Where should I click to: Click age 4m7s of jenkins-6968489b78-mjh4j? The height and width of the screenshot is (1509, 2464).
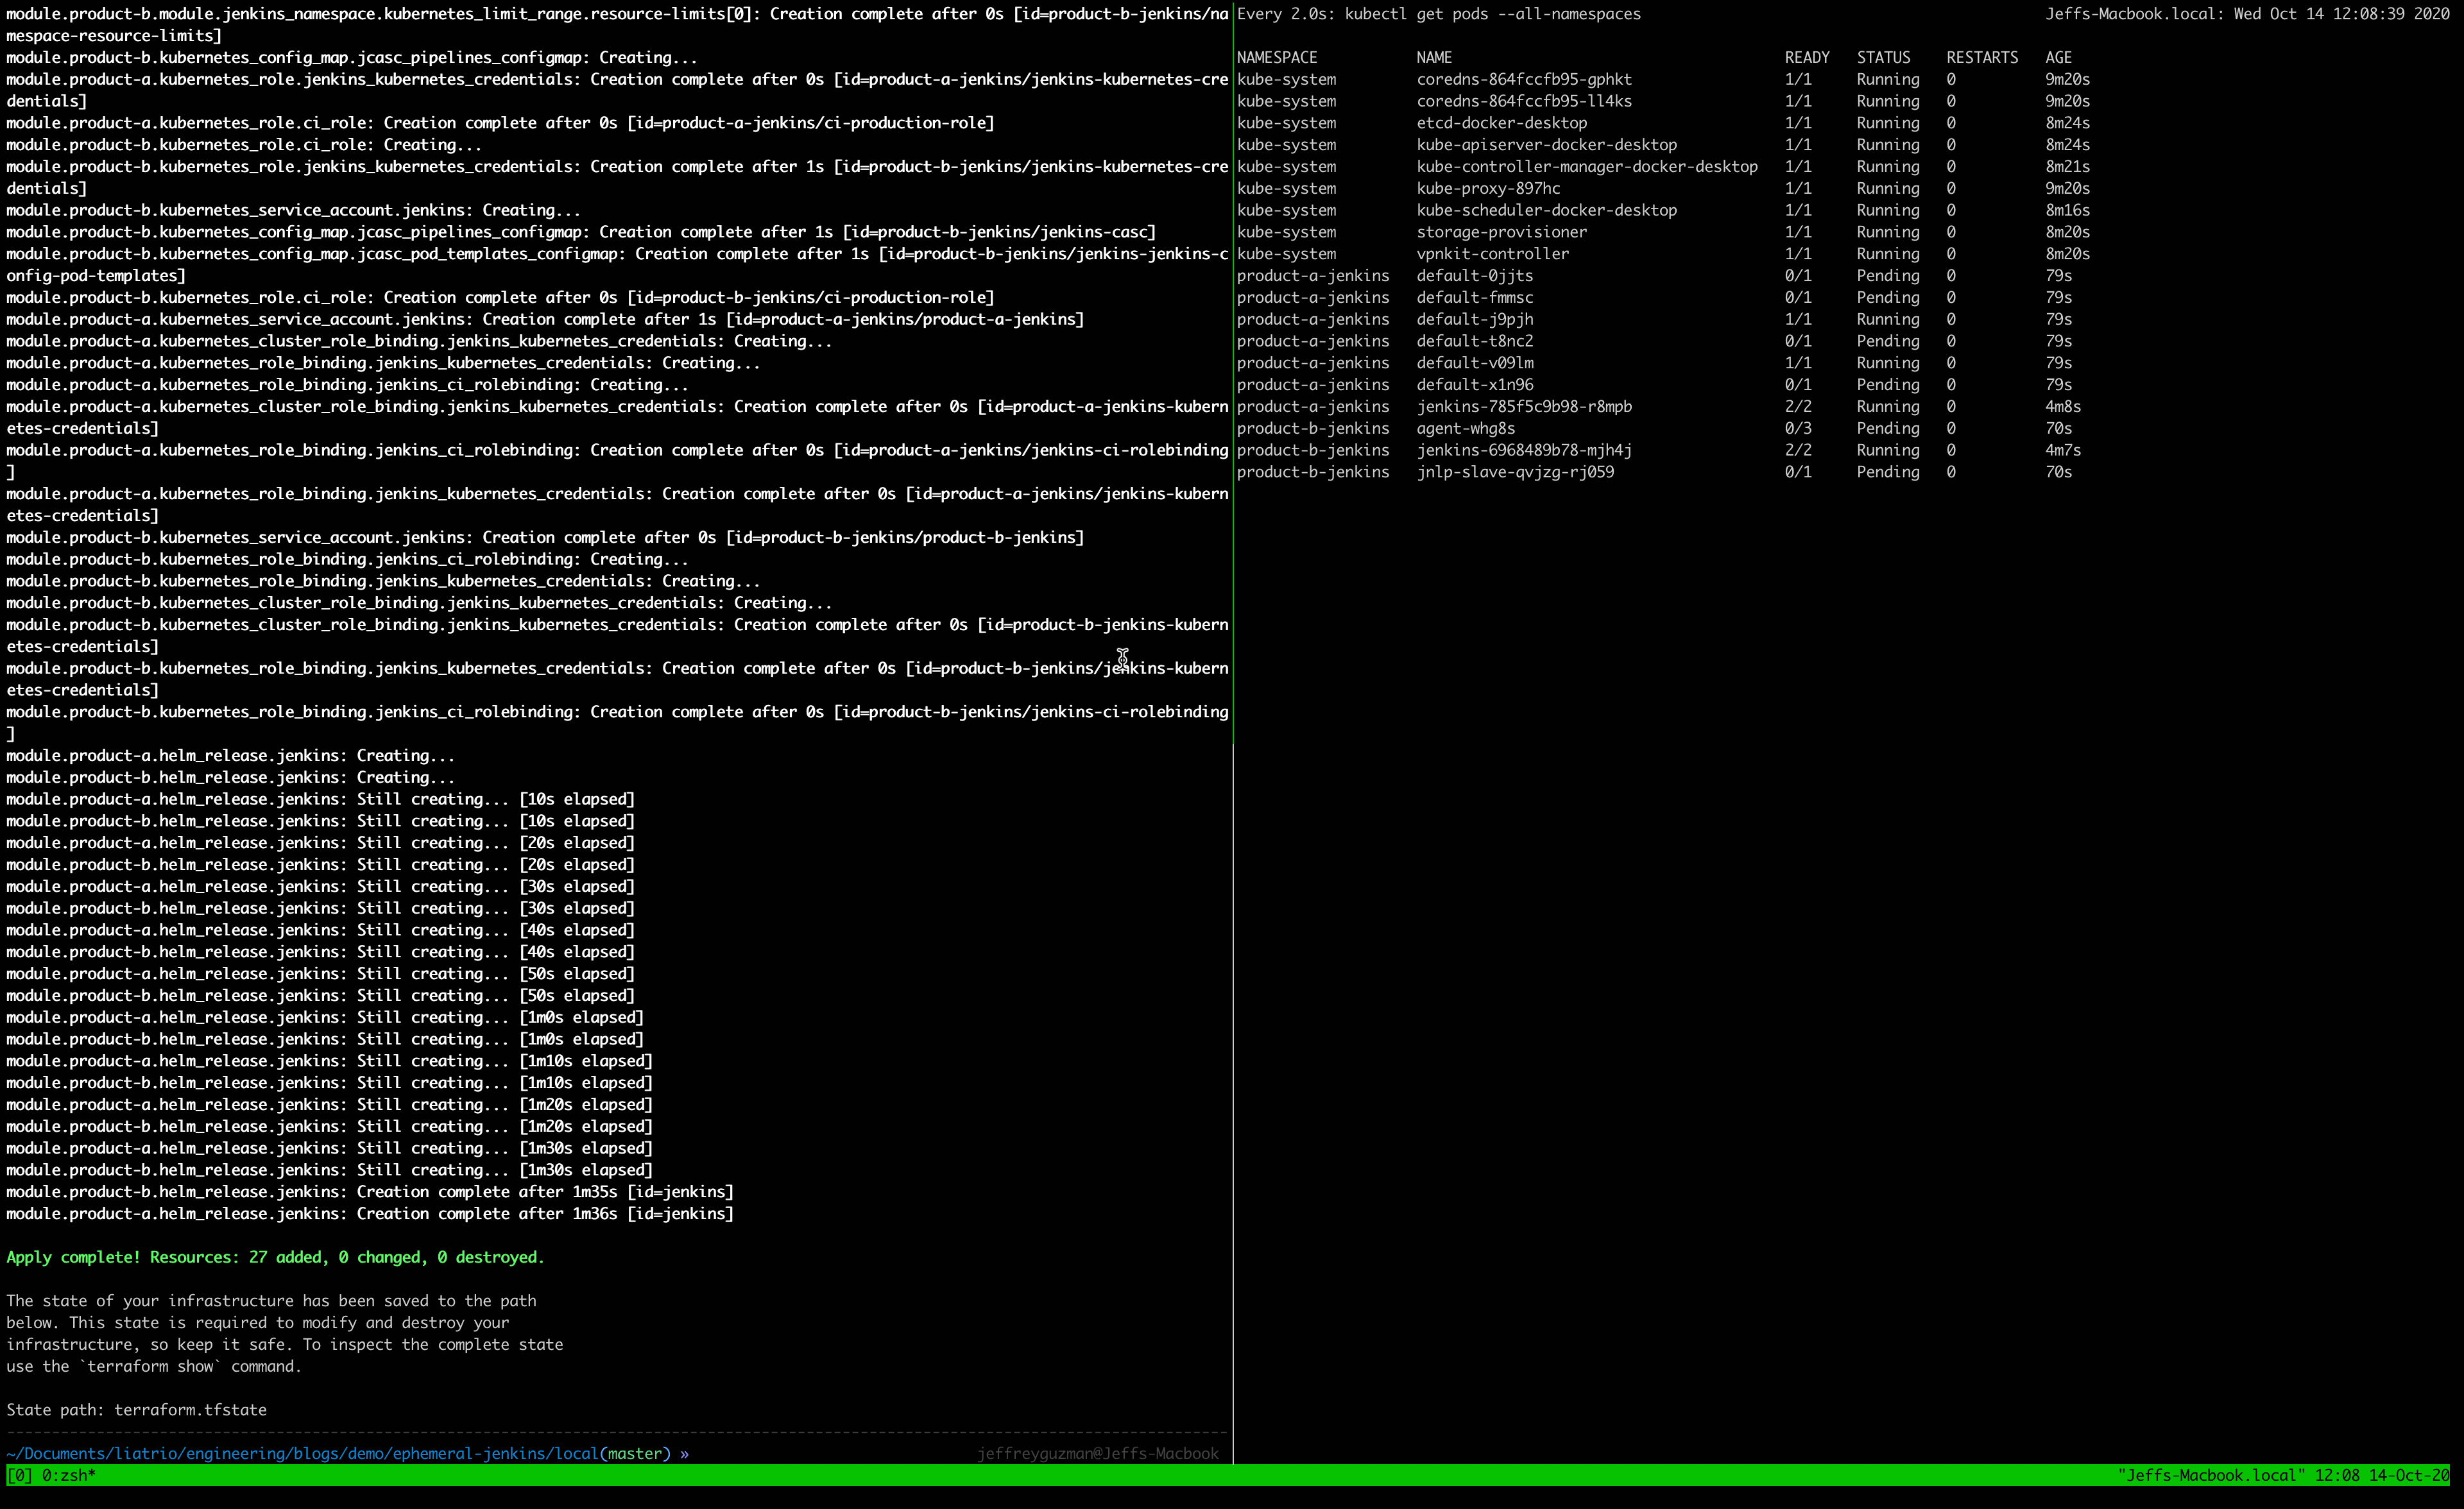2063,450
